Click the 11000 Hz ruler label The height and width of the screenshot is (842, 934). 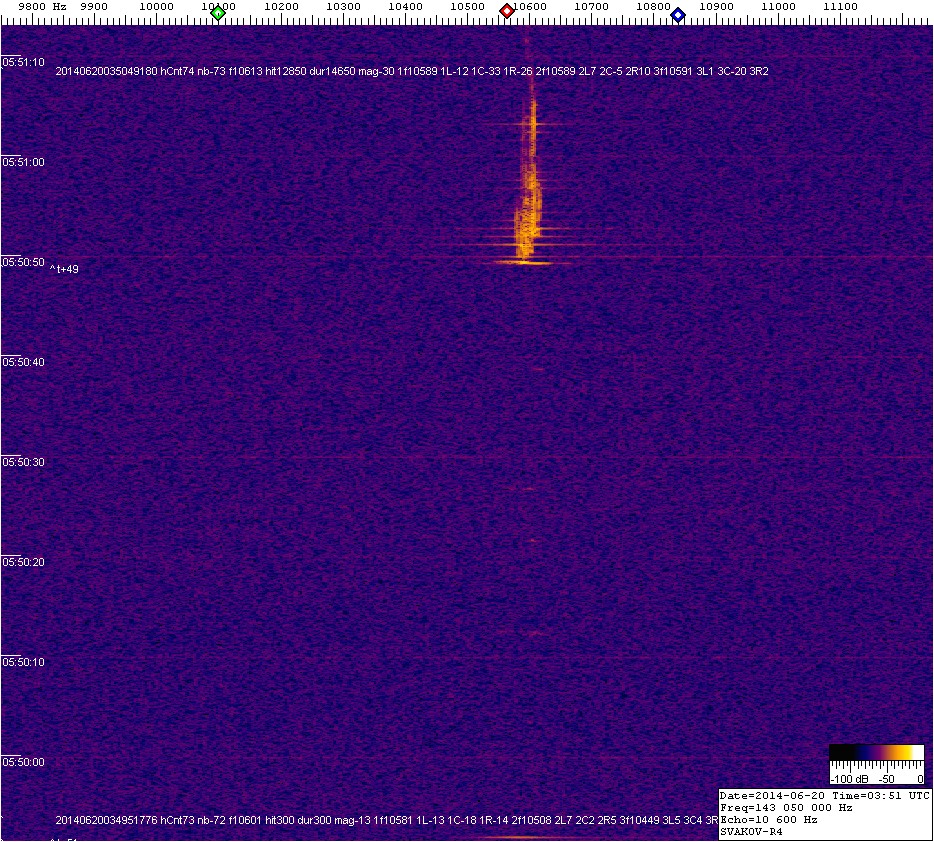(778, 7)
